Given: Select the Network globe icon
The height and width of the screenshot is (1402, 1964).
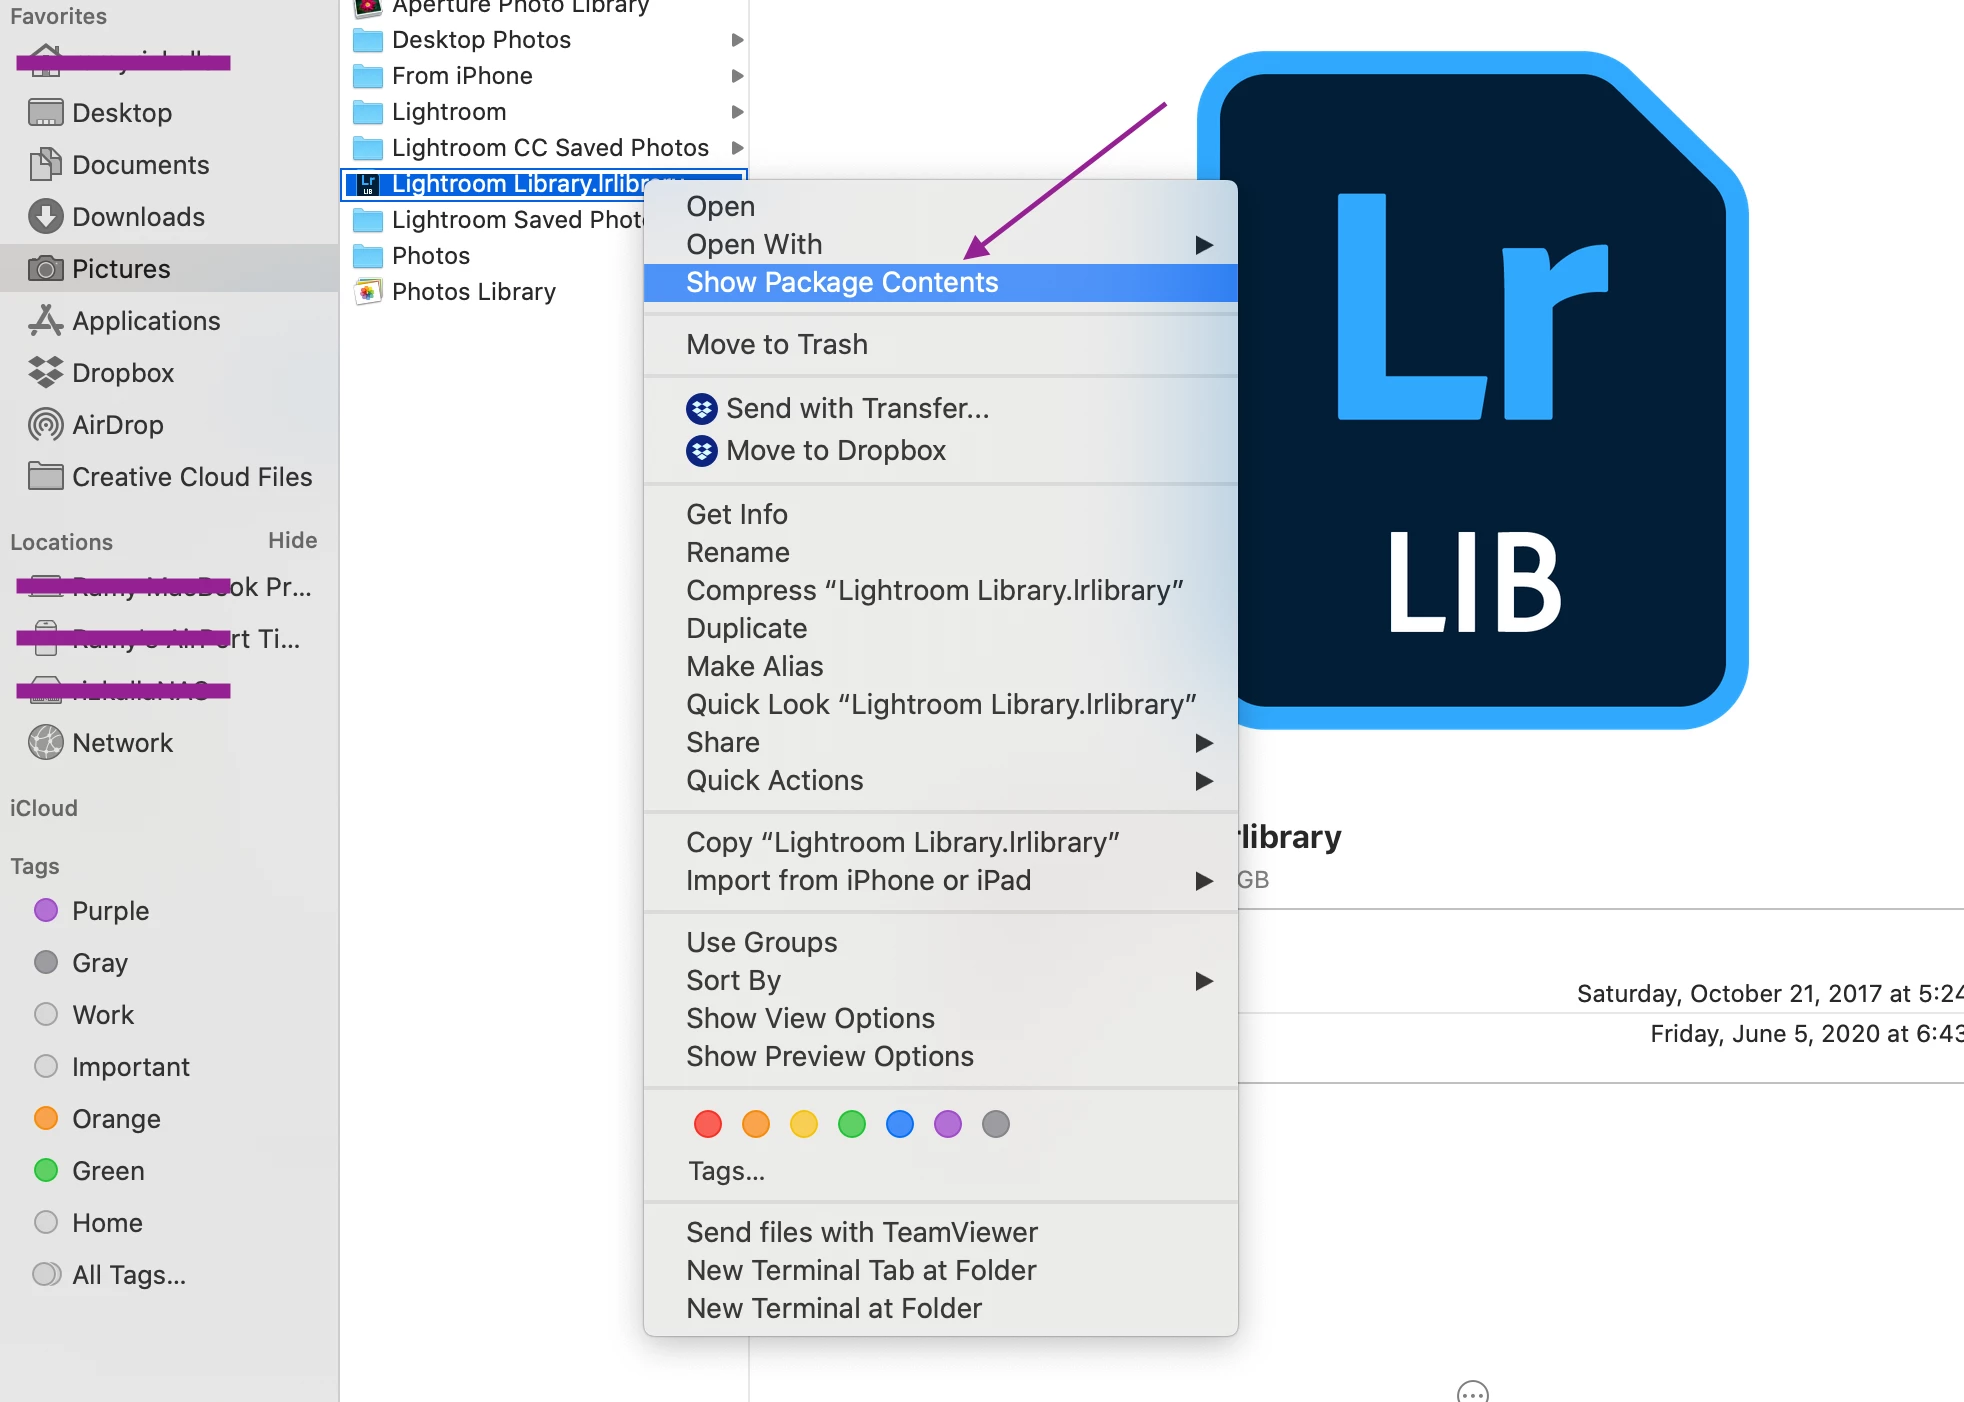Looking at the screenshot, I should coord(45,743).
